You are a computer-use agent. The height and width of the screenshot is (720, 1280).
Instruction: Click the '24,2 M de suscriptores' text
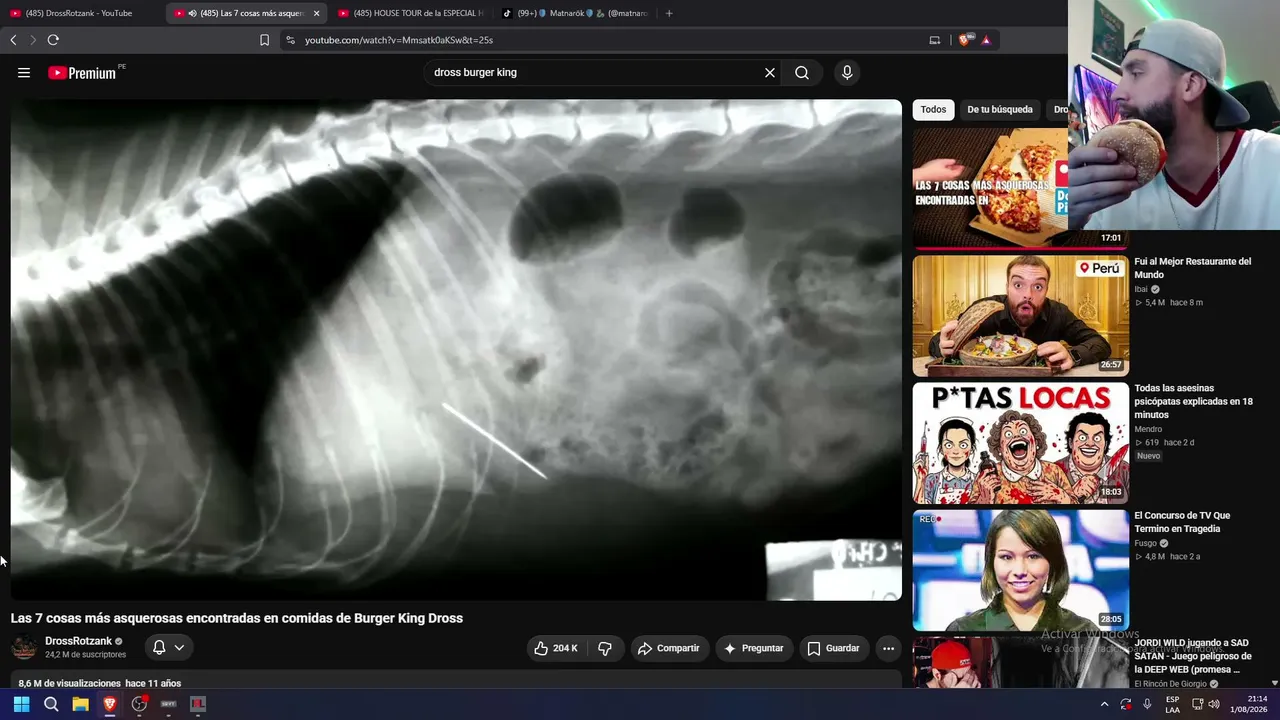pyautogui.click(x=85, y=655)
